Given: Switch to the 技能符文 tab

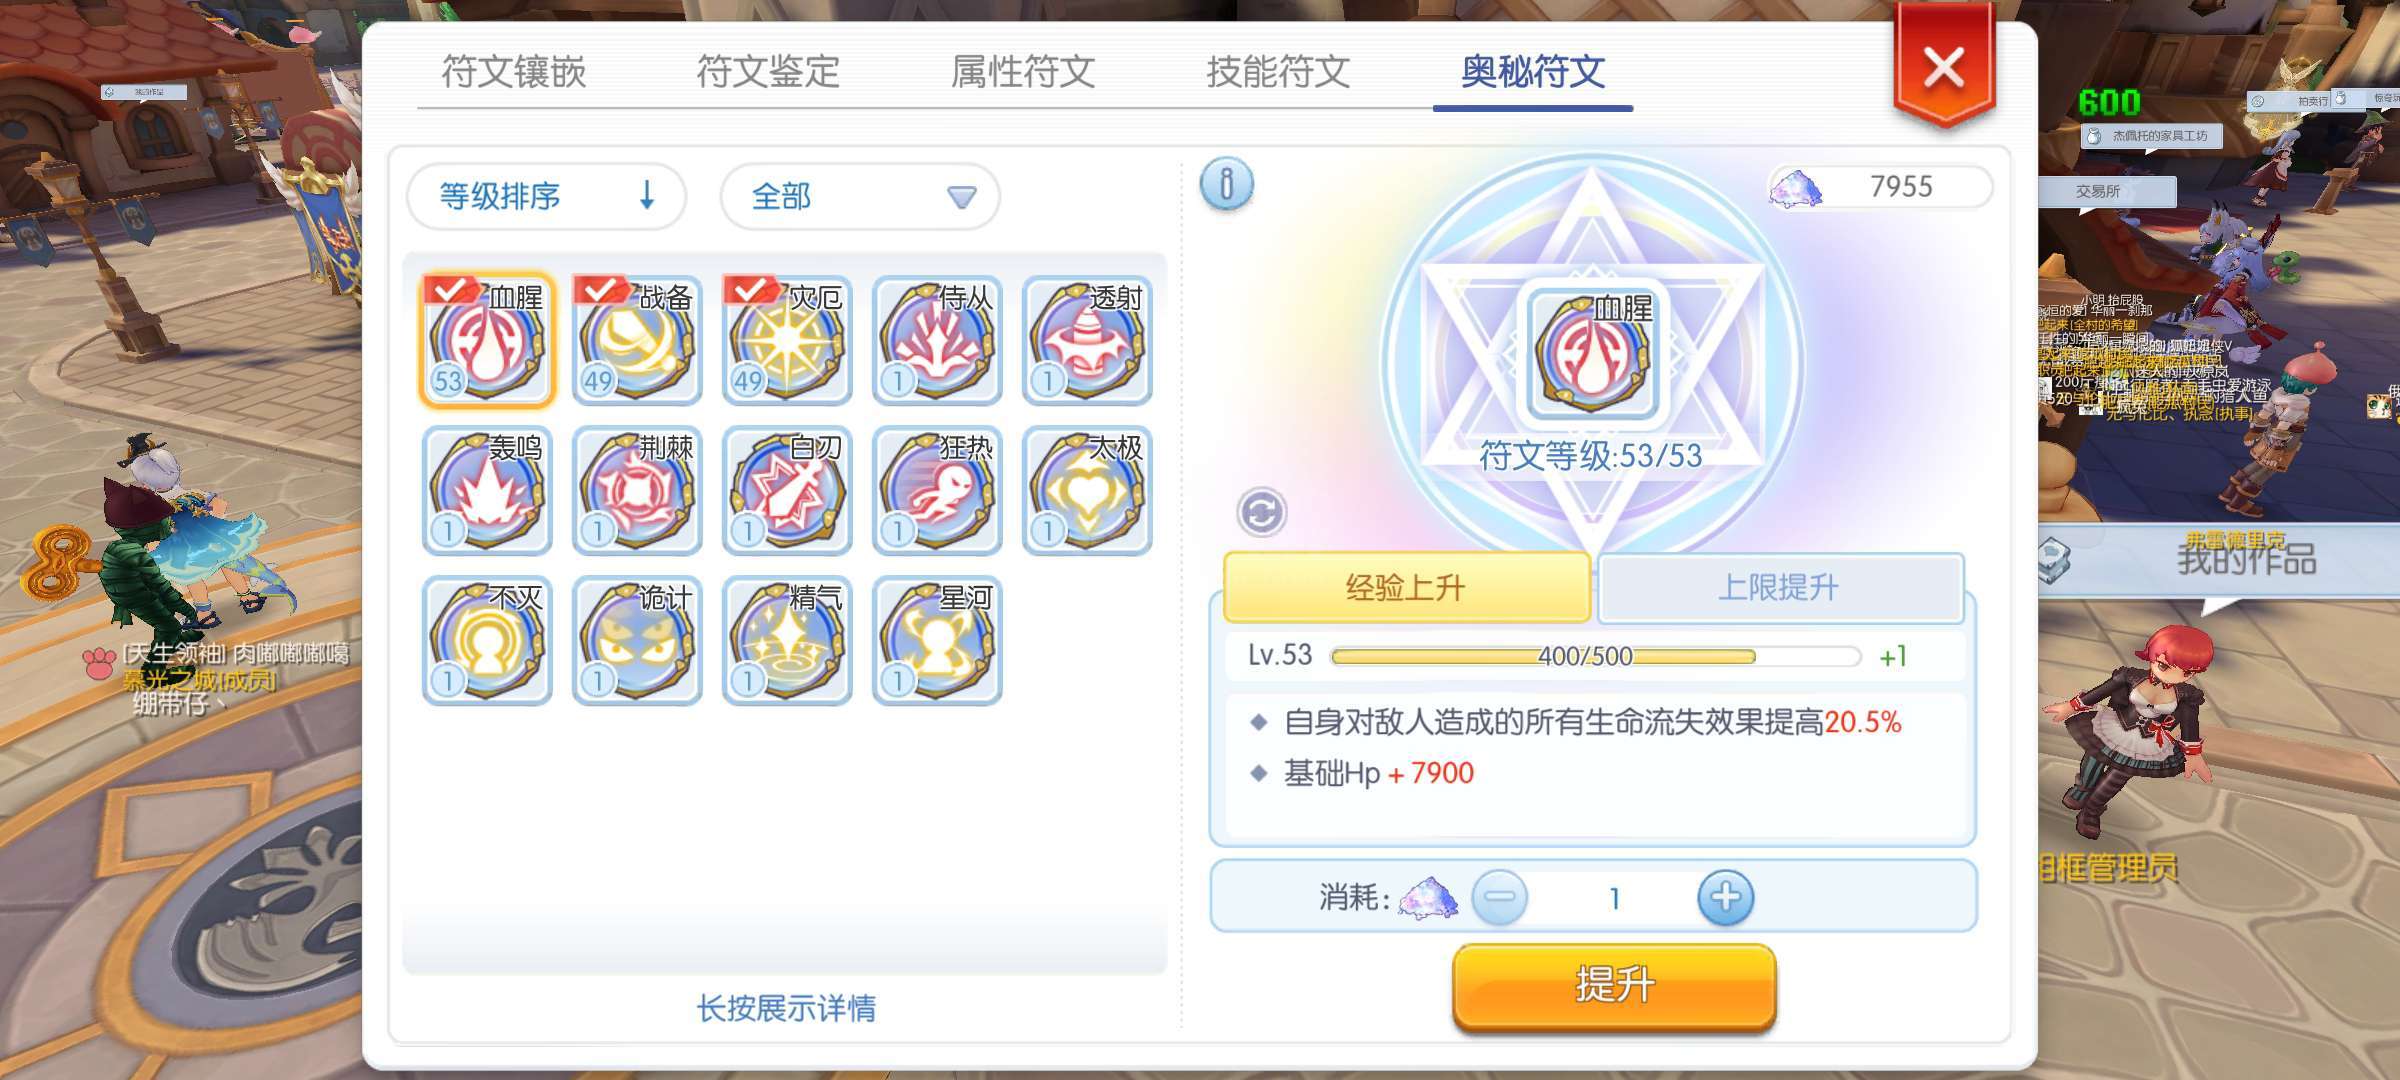Looking at the screenshot, I should (1278, 72).
